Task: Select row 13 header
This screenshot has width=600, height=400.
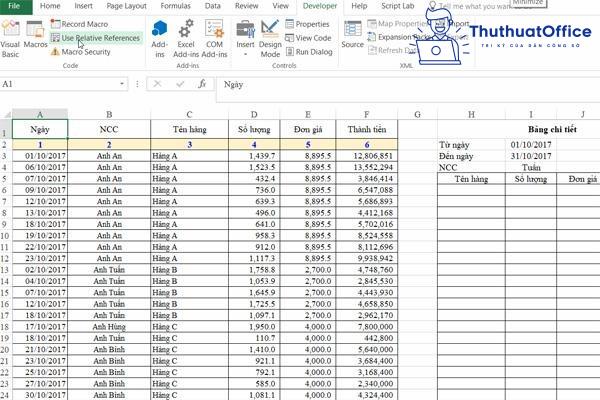Action: click(5, 270)
